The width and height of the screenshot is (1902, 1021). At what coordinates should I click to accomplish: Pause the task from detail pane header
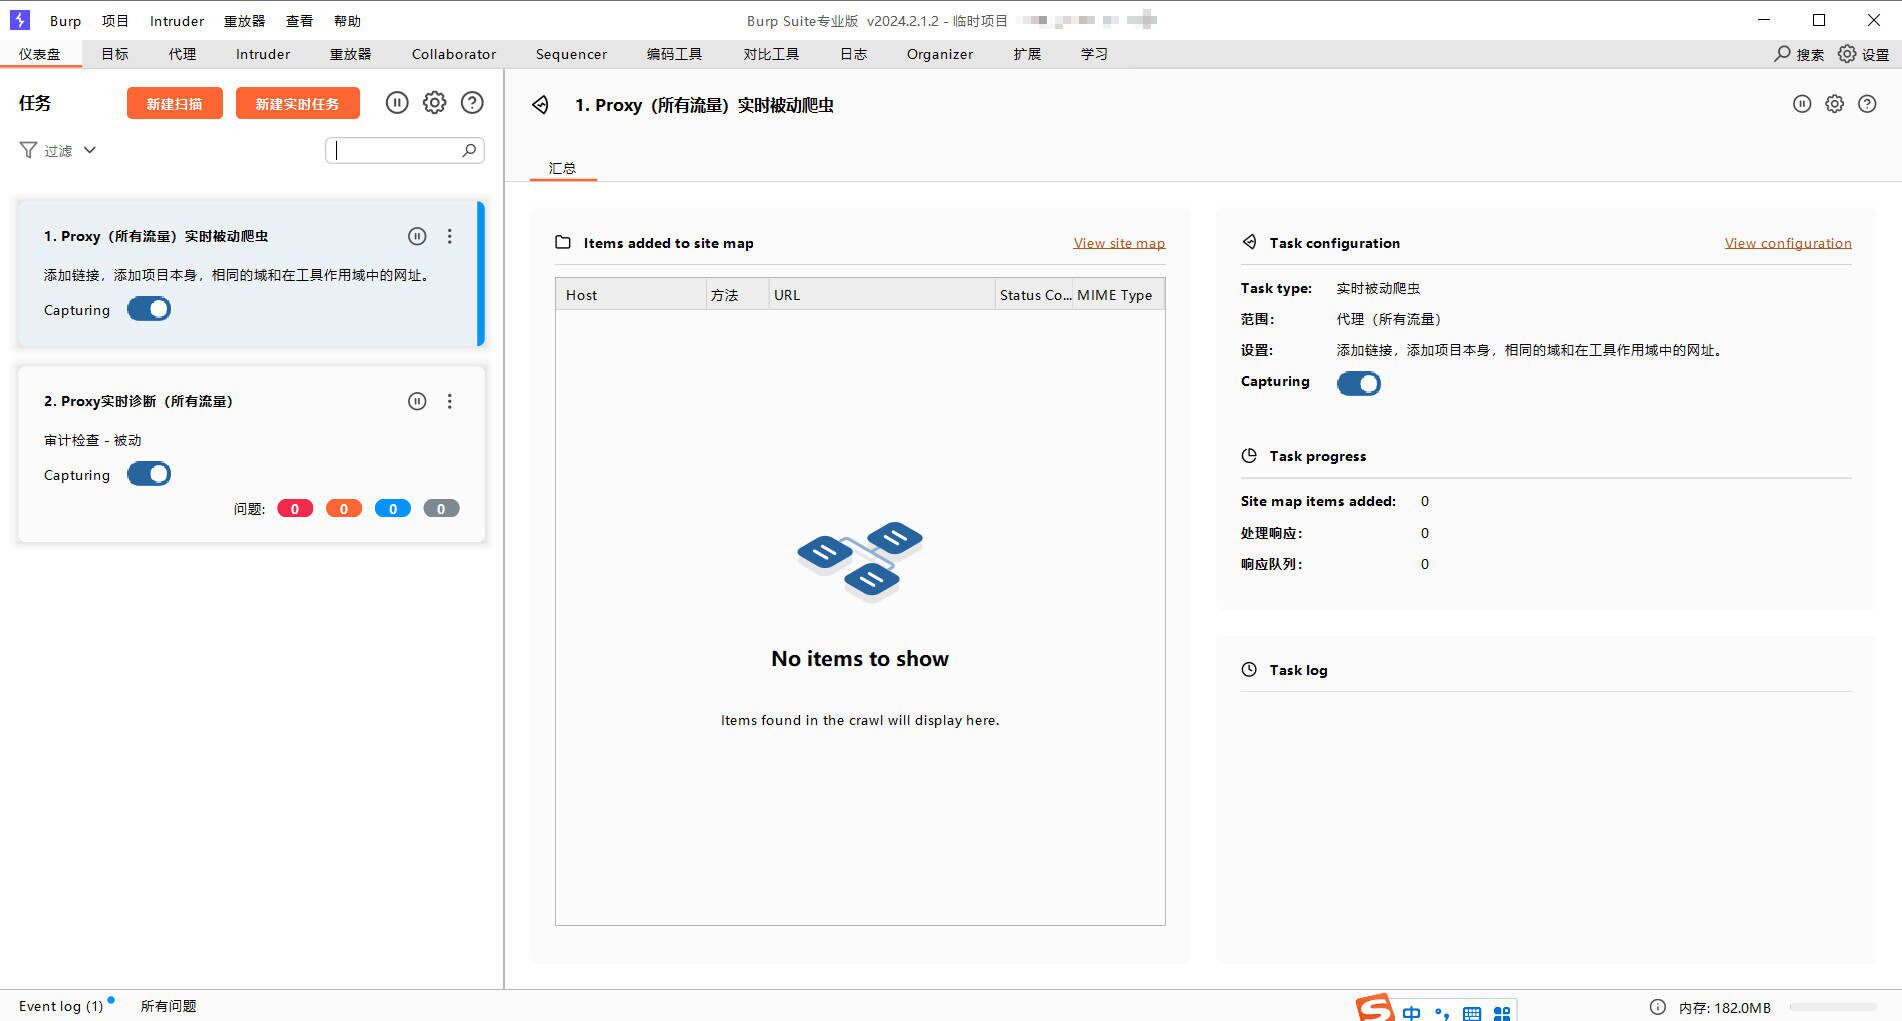point(1802,104)
